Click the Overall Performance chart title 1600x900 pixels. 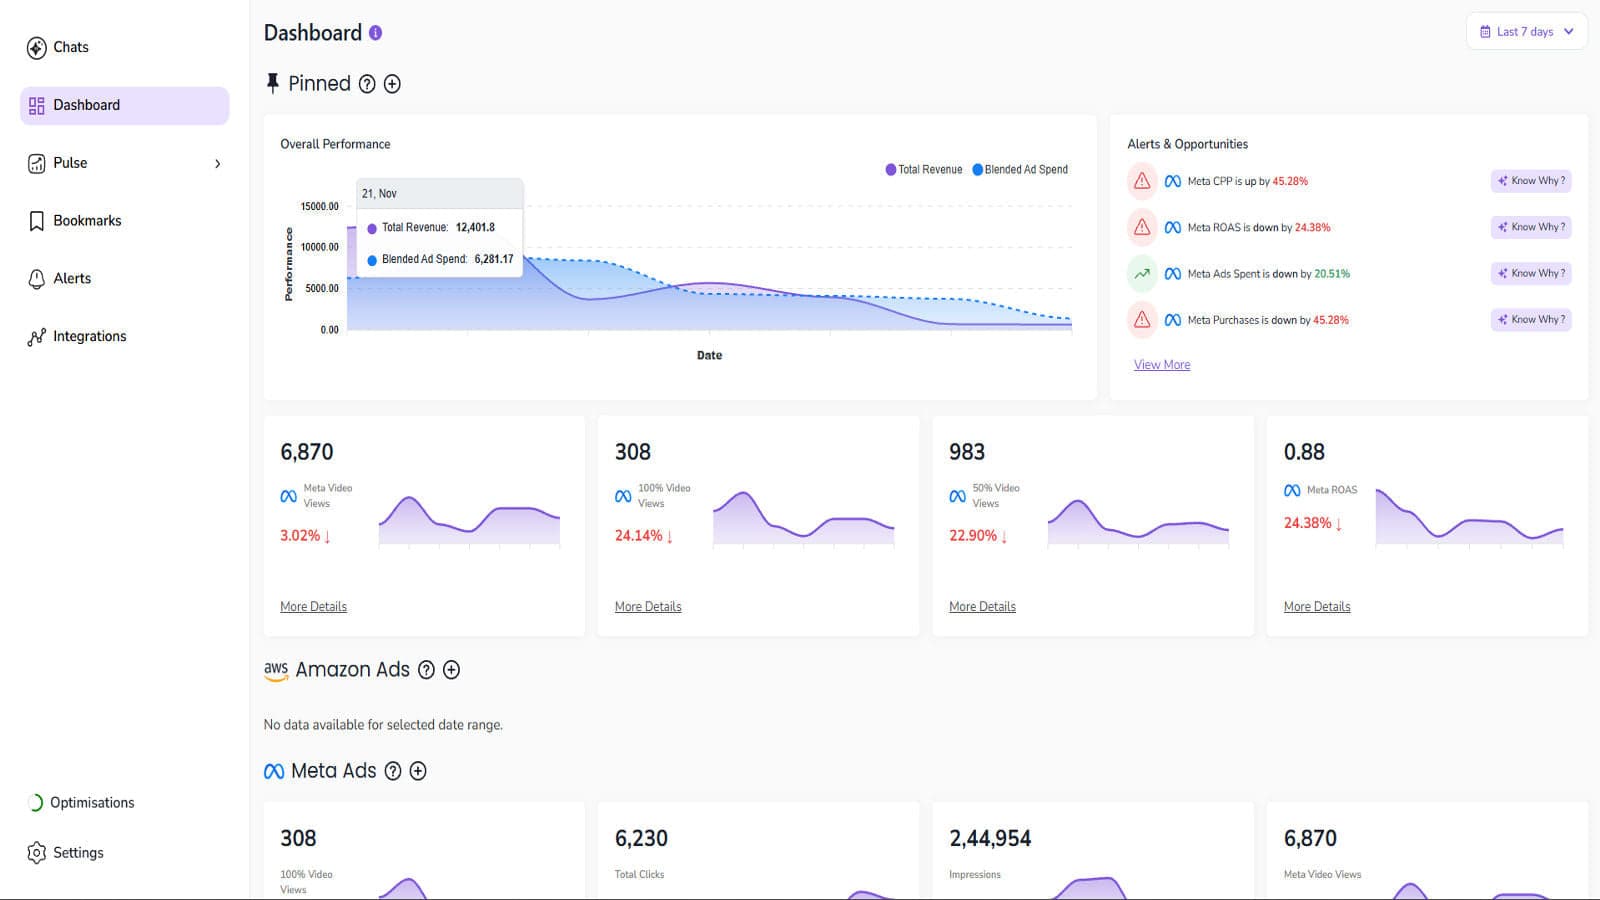pyautogui.click(x=335, y=144)
